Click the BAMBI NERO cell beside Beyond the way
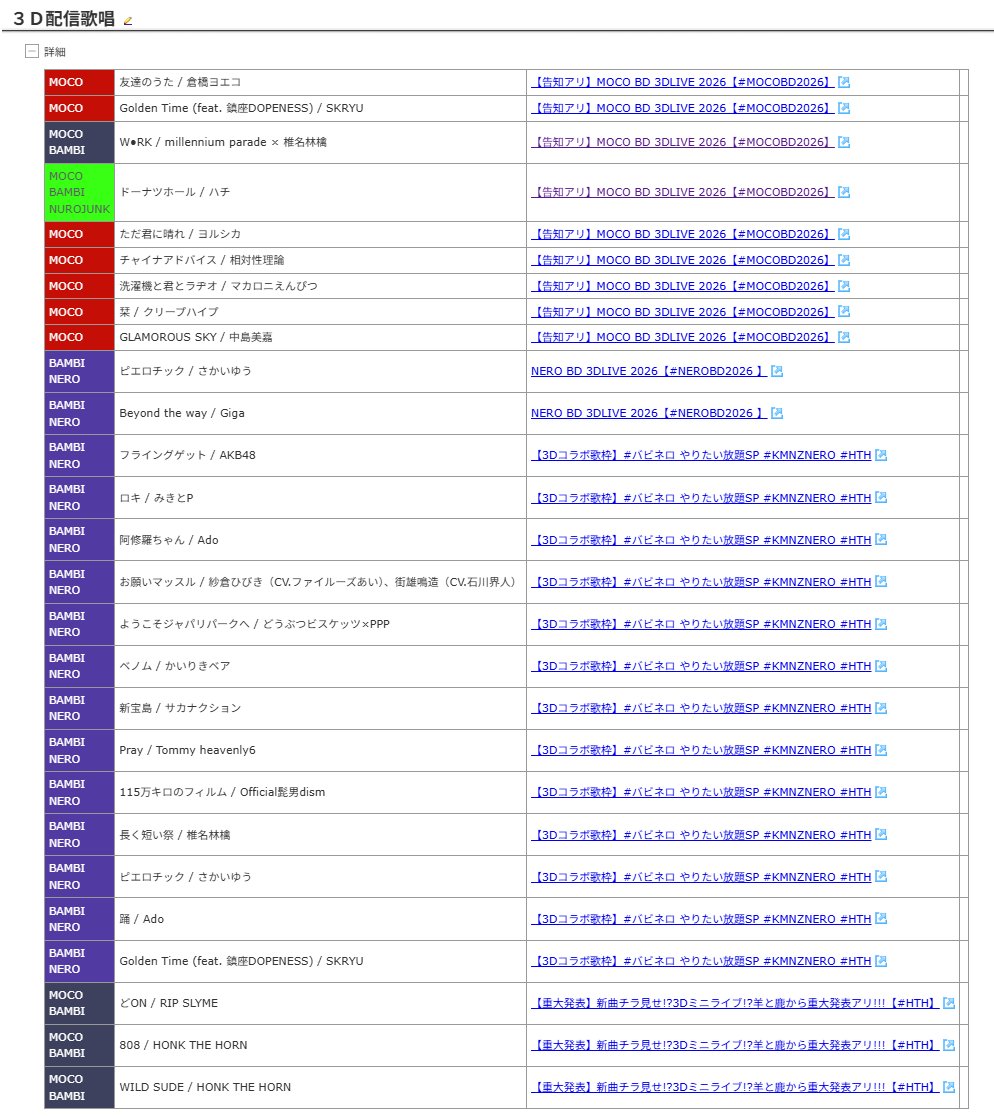The width and height of the screenshot is (994, 1116). (79, 413)
